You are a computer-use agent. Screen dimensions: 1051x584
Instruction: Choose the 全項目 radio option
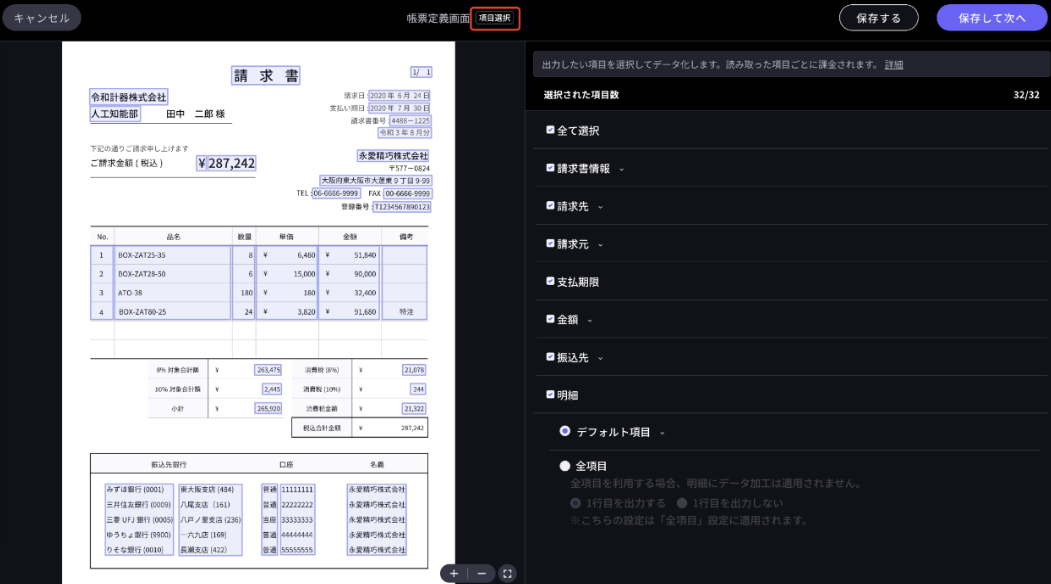[565, 466]
